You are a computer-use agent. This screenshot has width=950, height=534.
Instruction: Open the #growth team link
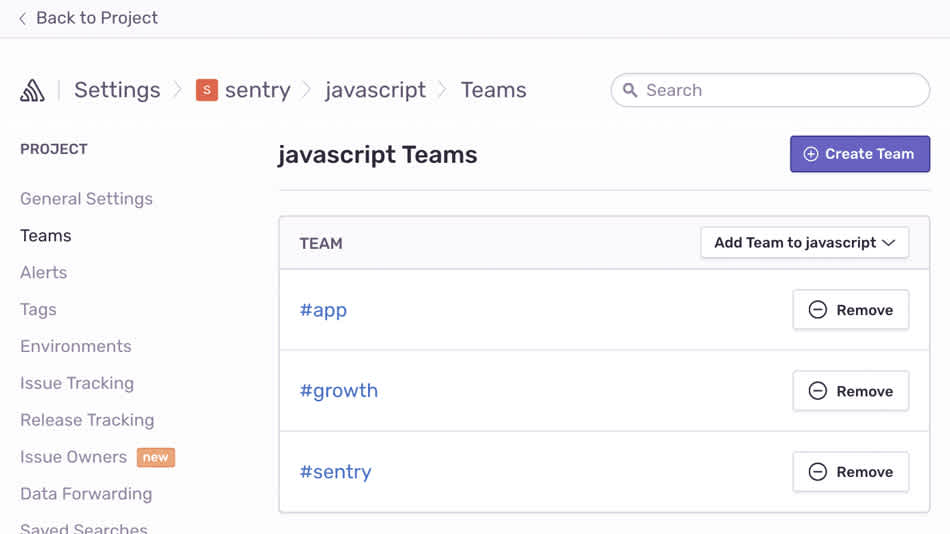[339, 391]
